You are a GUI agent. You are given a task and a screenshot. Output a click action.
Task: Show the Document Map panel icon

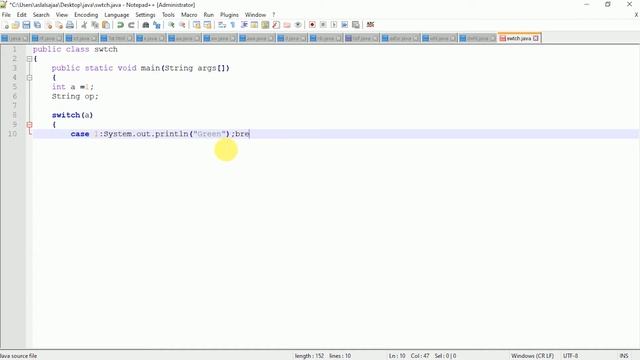coord(265,25)
